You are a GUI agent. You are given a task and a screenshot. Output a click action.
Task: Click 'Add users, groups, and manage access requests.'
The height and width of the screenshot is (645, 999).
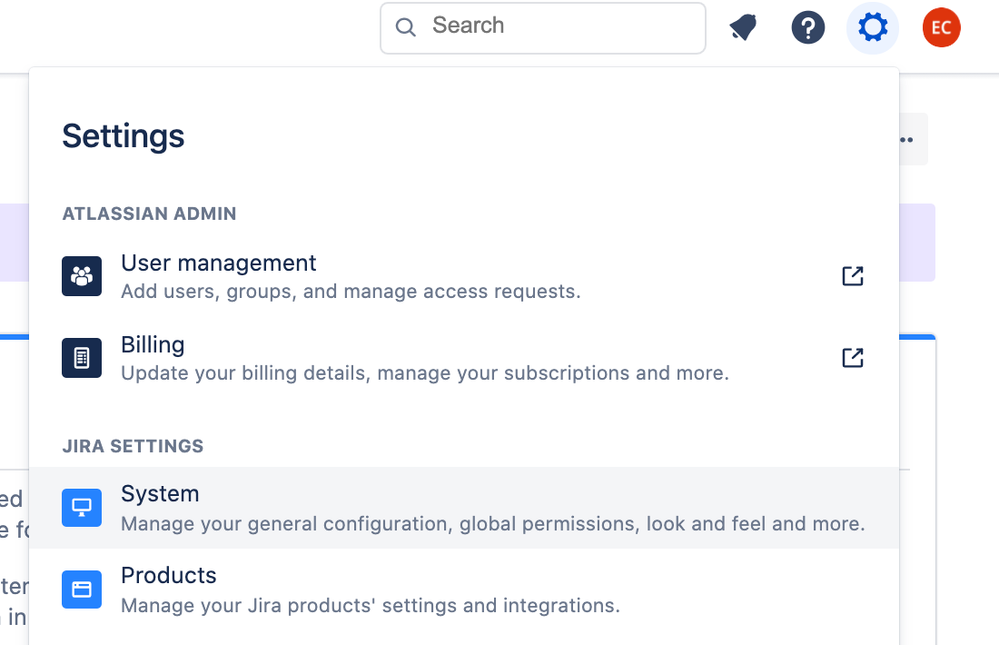(x=351, y=291)
